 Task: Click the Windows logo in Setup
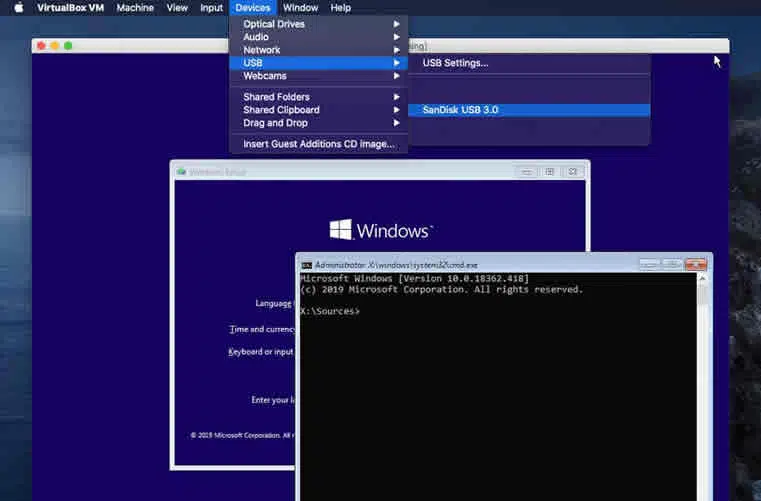(341, 231)
